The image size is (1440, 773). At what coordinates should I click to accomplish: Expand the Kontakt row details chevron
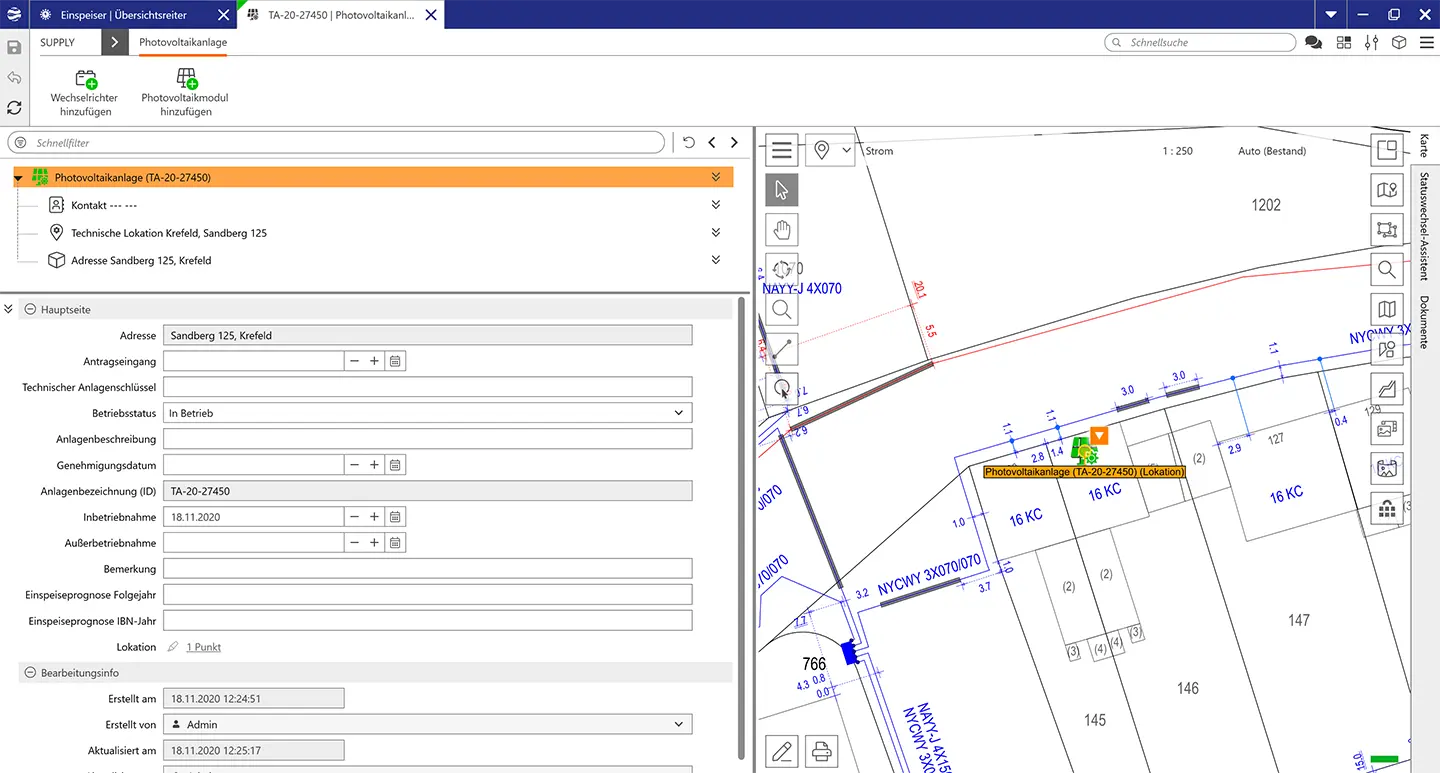click(716, 205)
